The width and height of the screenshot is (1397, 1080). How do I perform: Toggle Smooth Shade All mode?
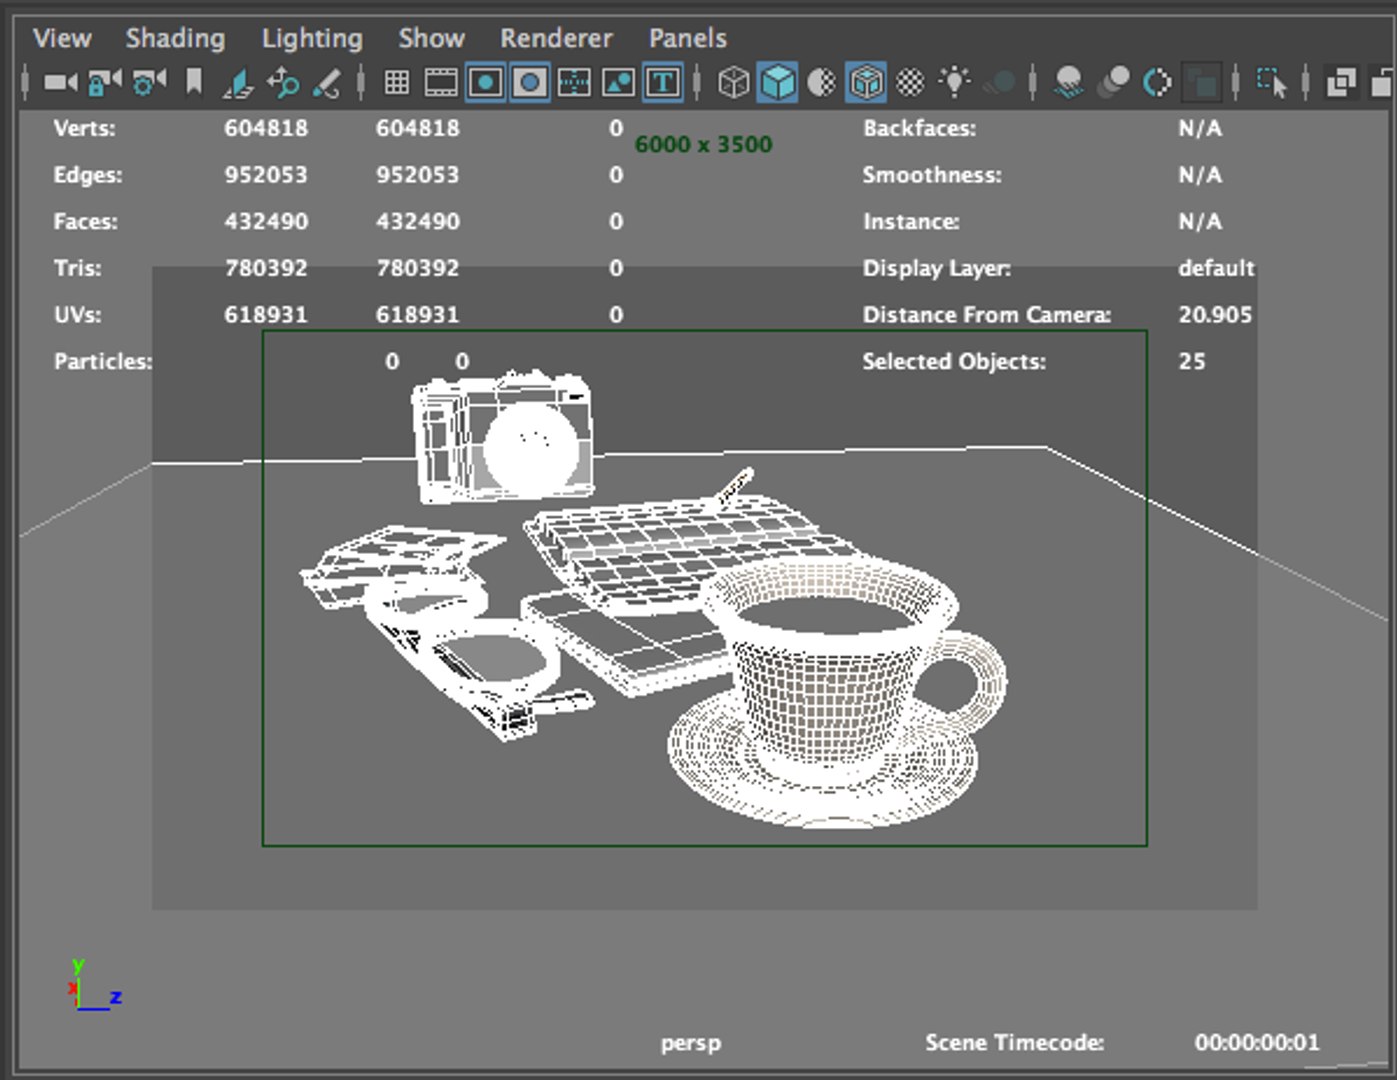(777, 82)
